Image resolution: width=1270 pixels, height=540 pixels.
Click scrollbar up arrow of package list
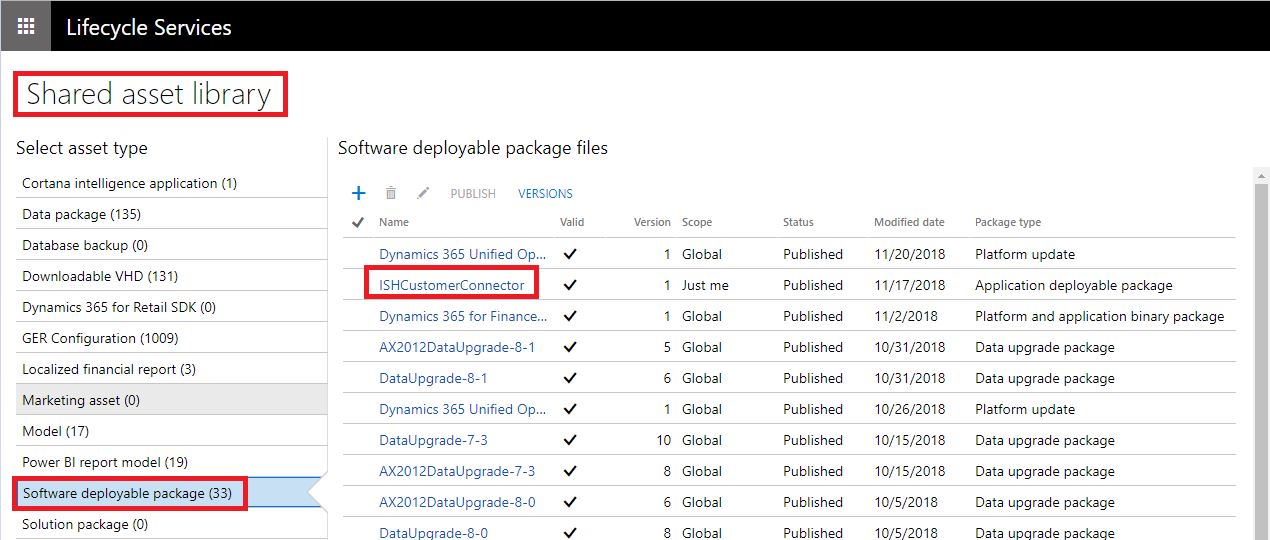[1262, 176]
